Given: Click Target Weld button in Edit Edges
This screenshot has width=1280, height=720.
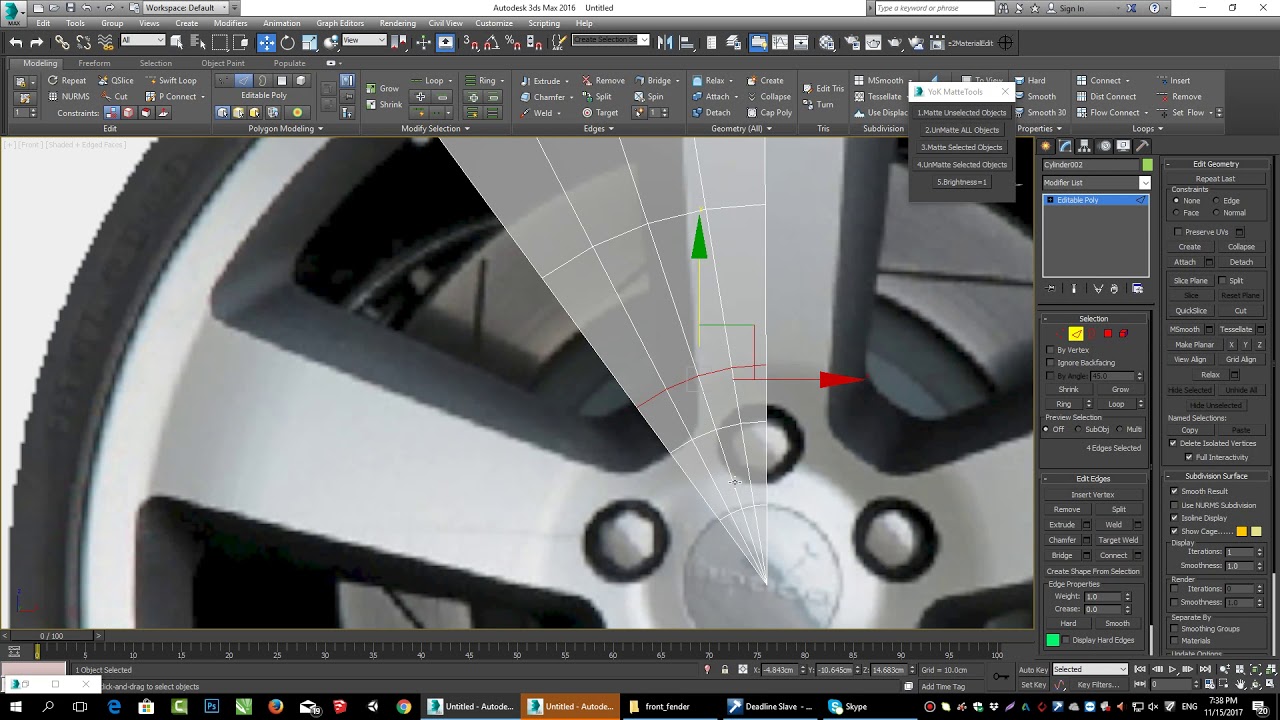Looking at the screenshot, I should [1118, 540].
